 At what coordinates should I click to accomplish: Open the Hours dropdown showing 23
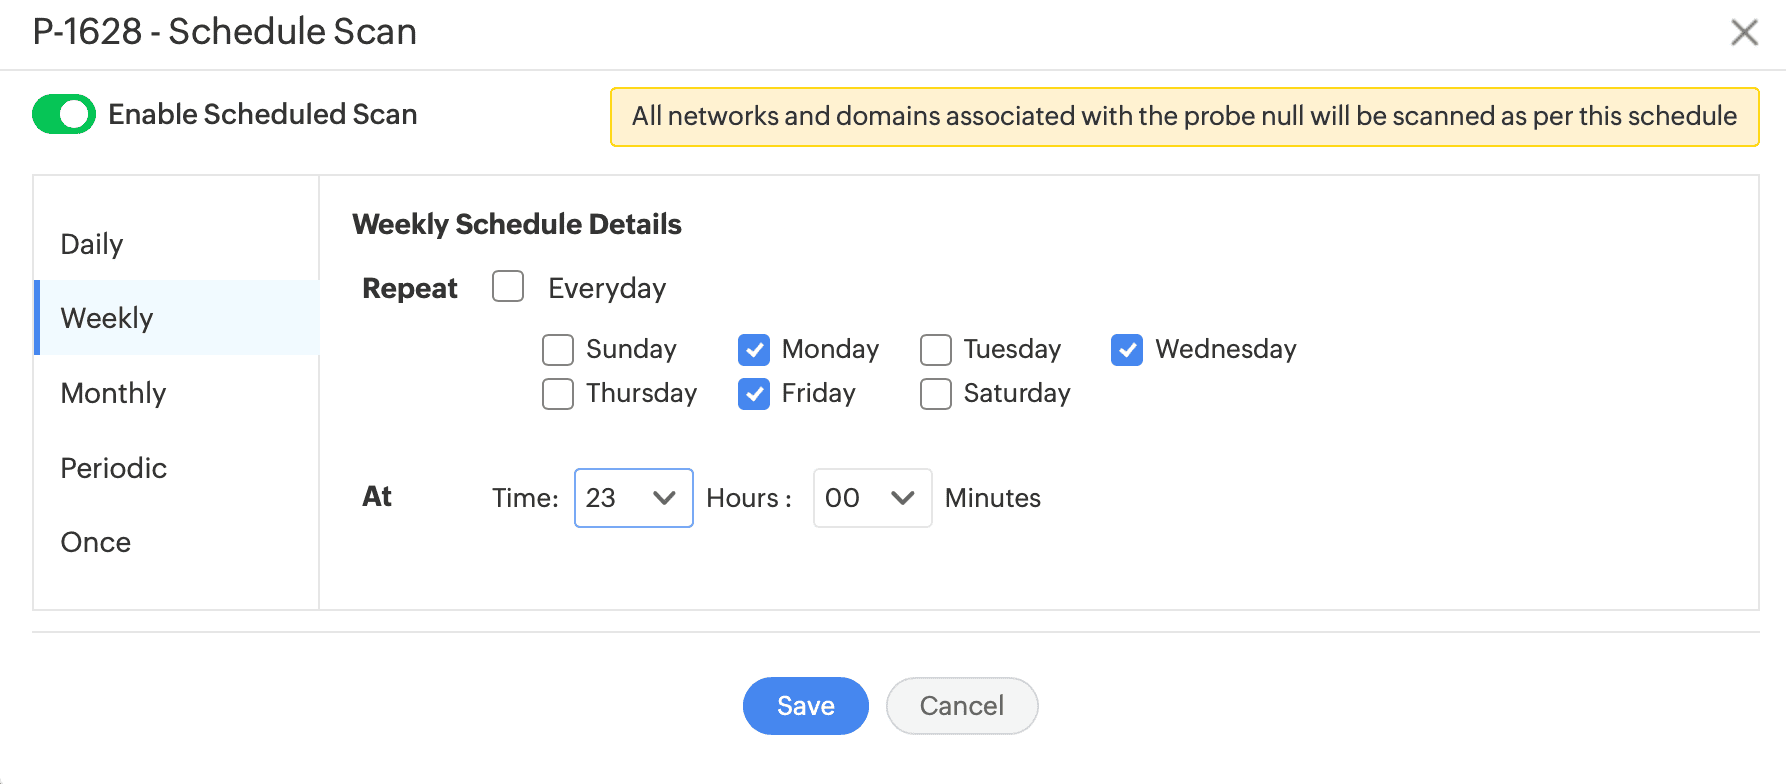633,498
